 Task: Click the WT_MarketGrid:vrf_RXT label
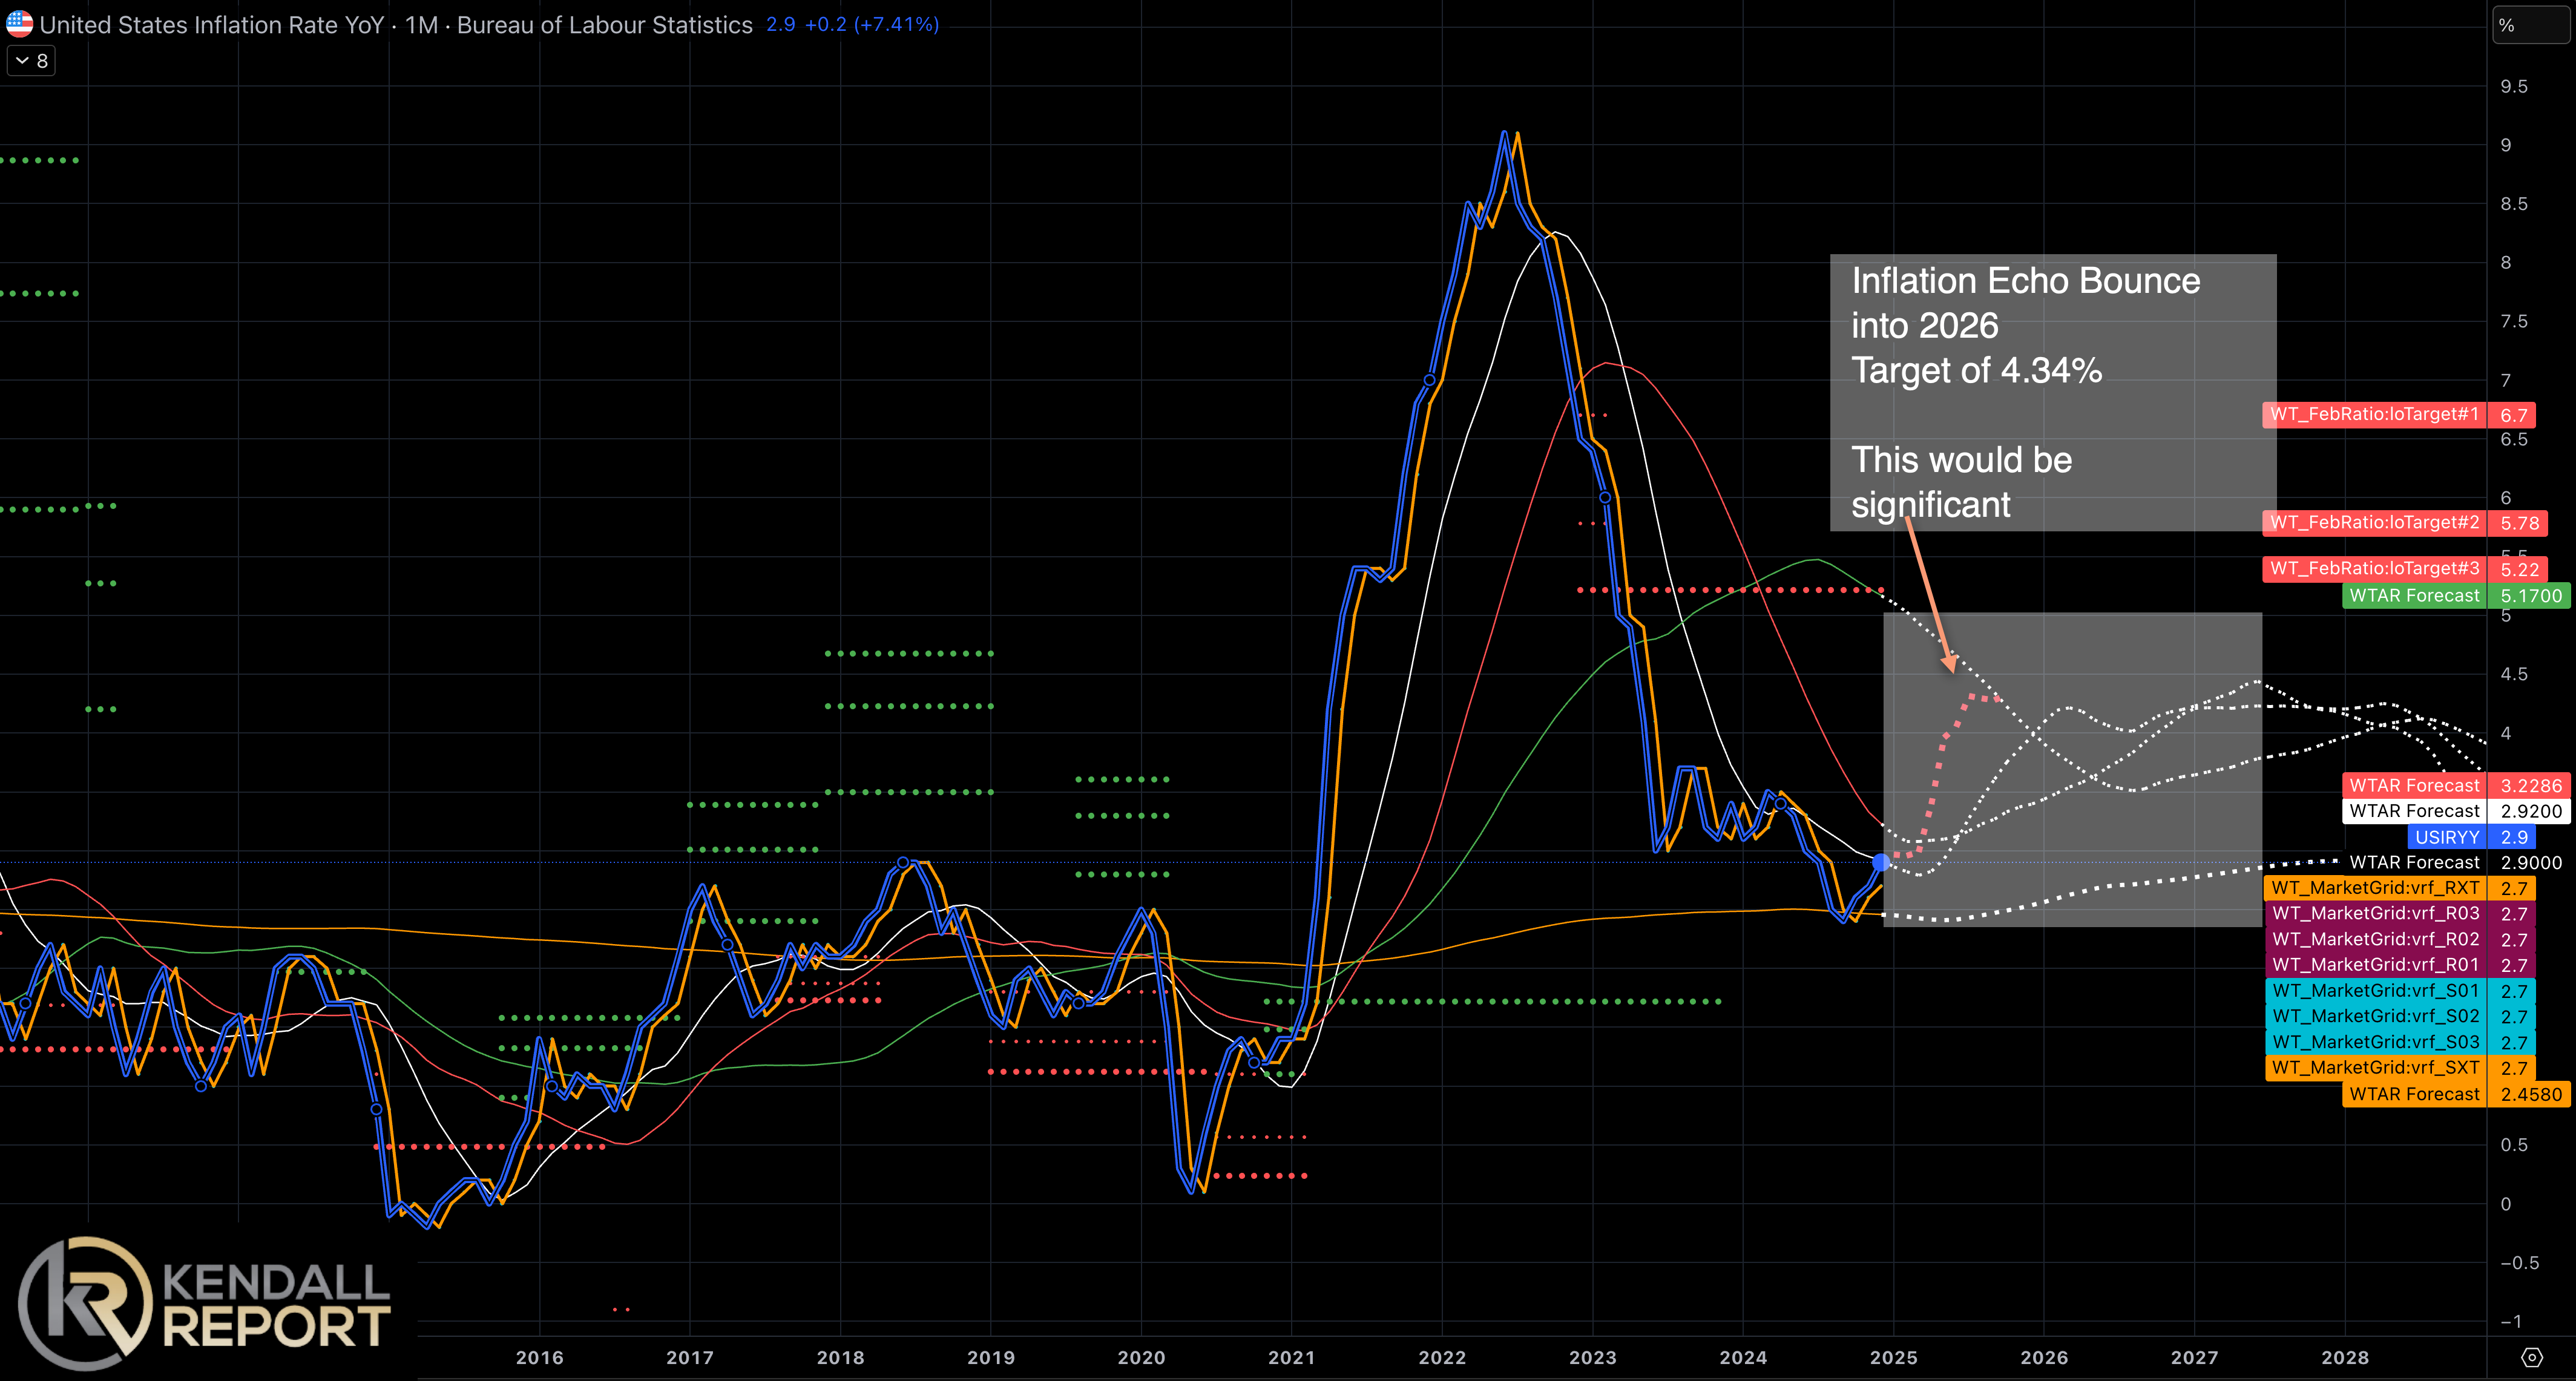click(2374, 888)
